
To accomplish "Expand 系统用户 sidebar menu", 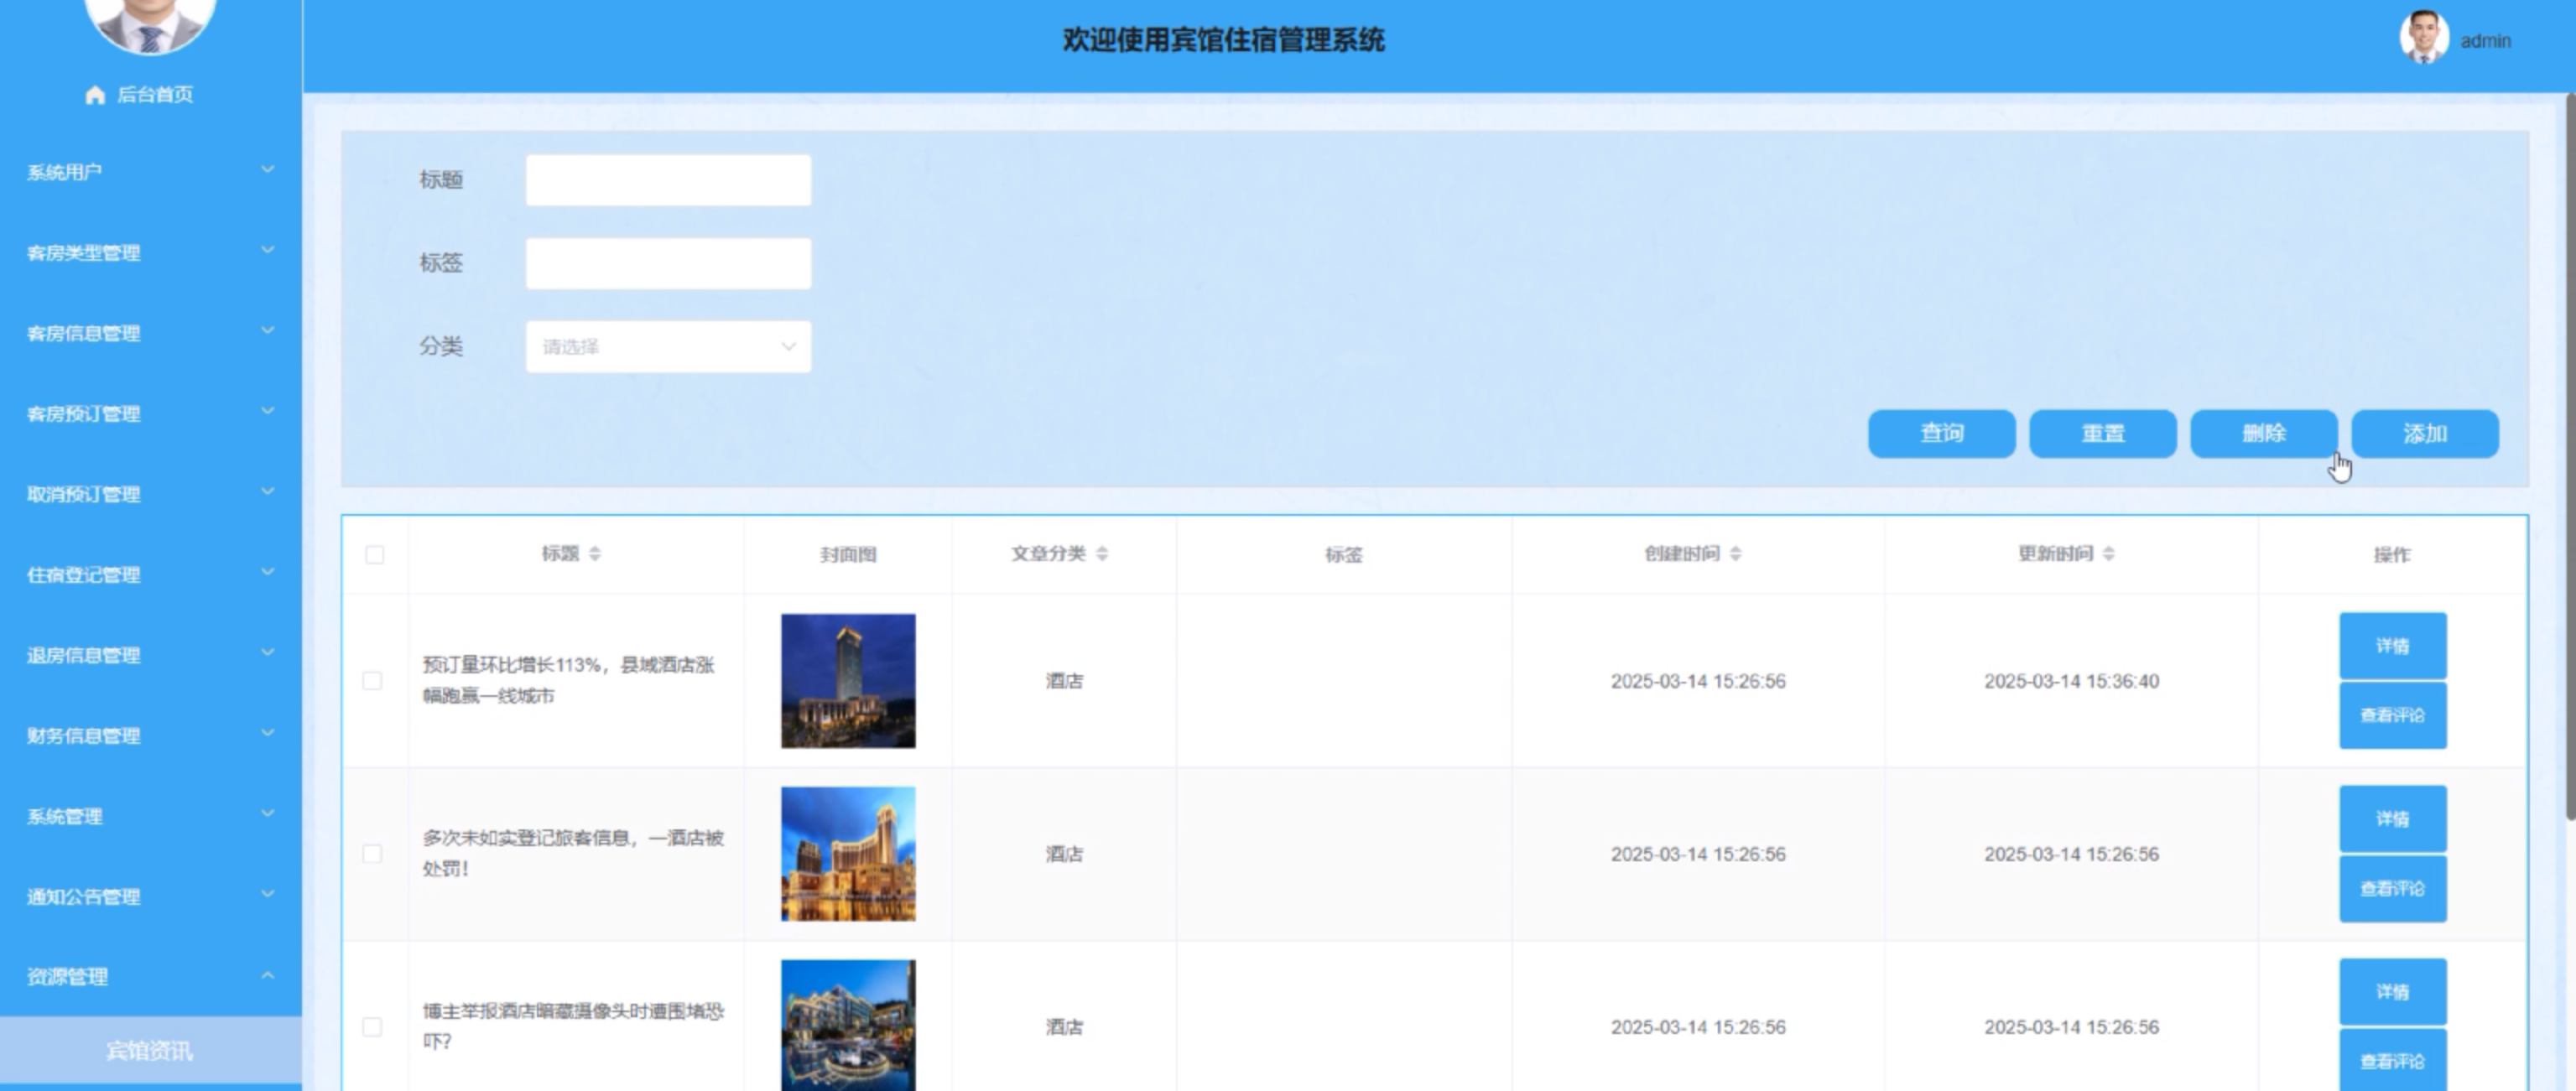I will pyautogui.click(x=150, y=172).
